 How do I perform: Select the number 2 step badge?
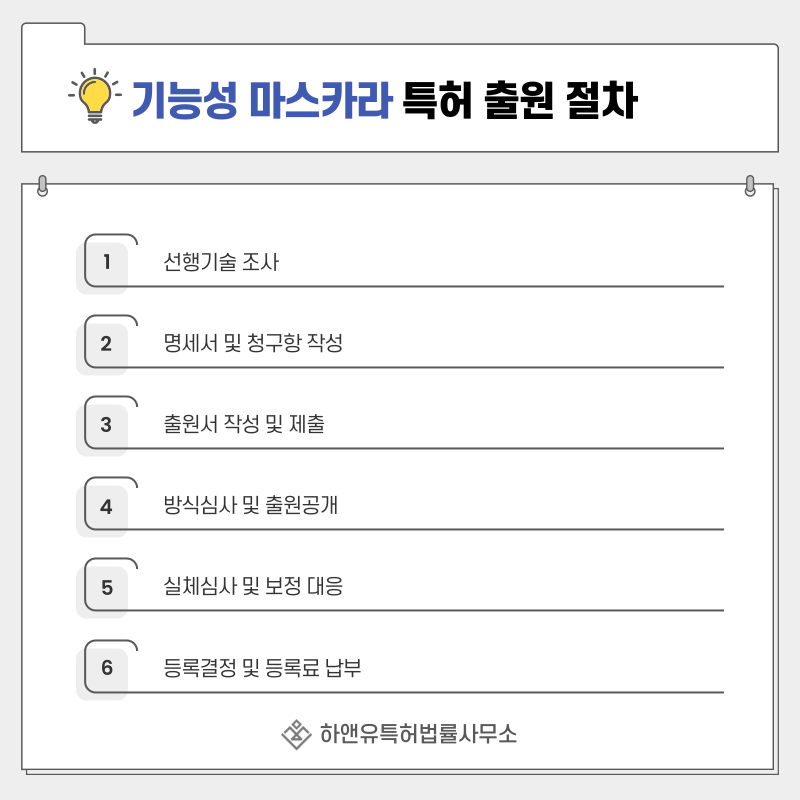[x=106, y=344]
